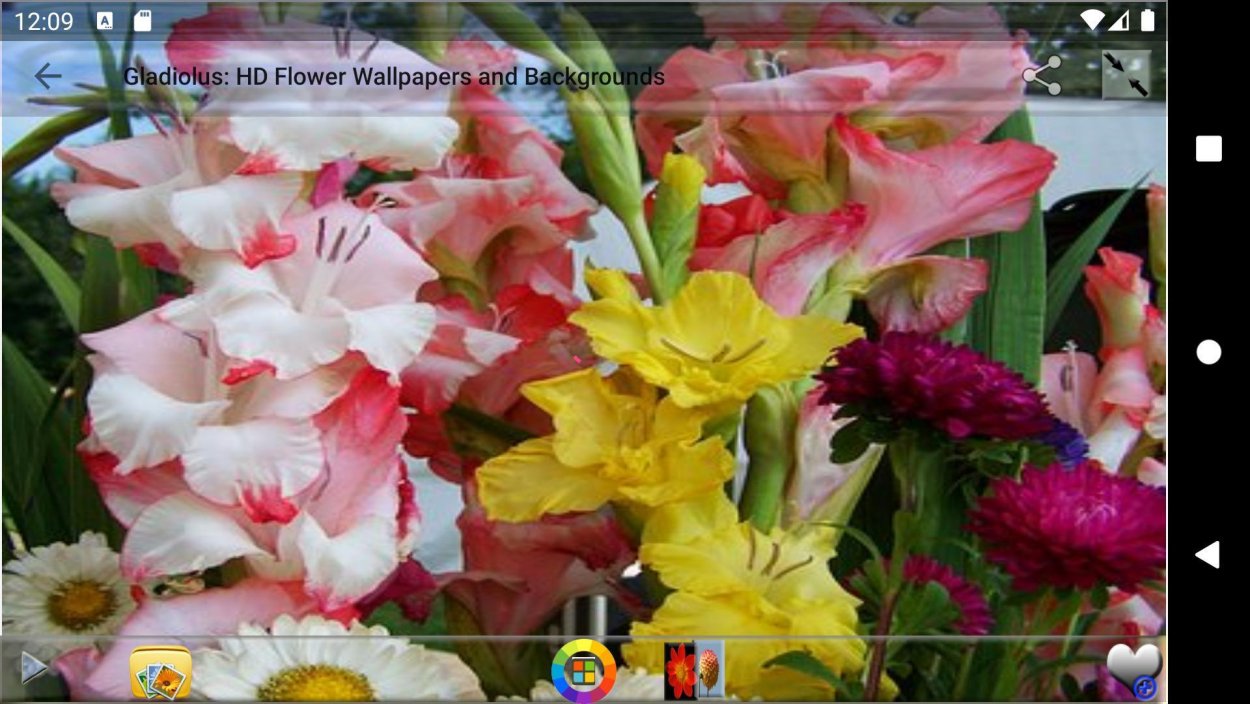Tap the silver heart favorite icon
This screenshot has width=1250, height=704.
click(1134, 670)
